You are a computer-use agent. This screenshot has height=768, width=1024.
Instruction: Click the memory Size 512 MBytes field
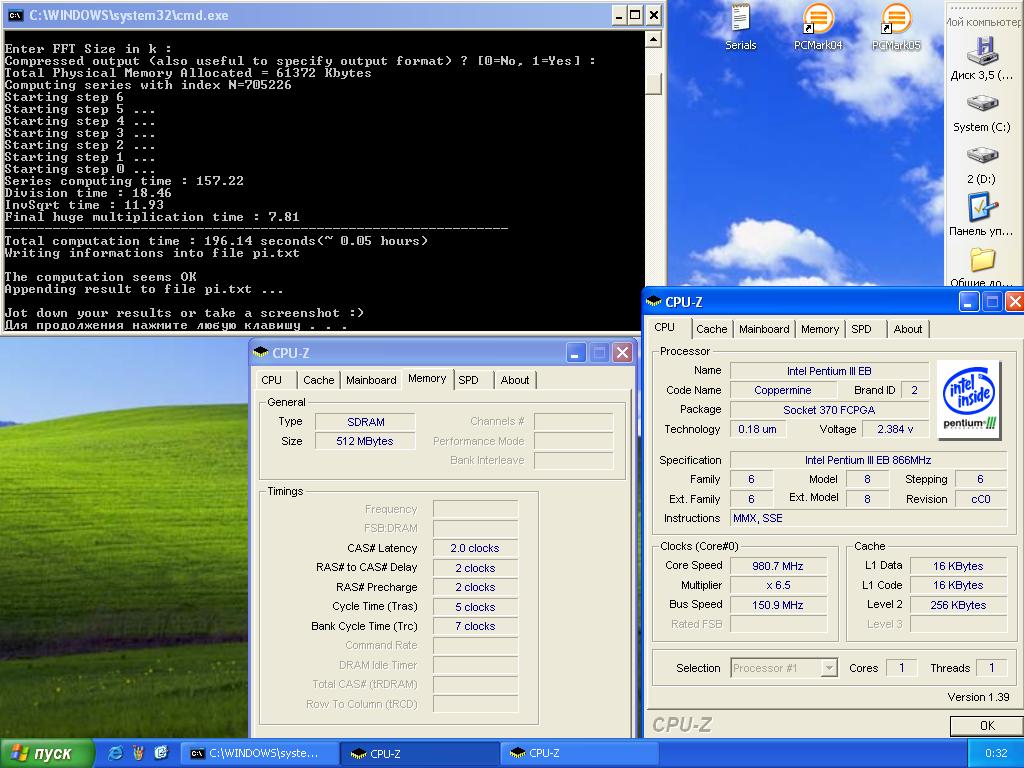pos(365,441)
